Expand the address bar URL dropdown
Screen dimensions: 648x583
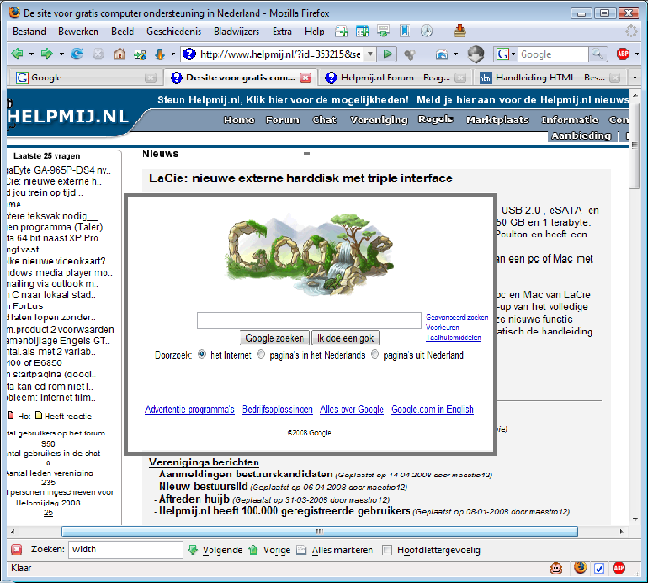370,54
